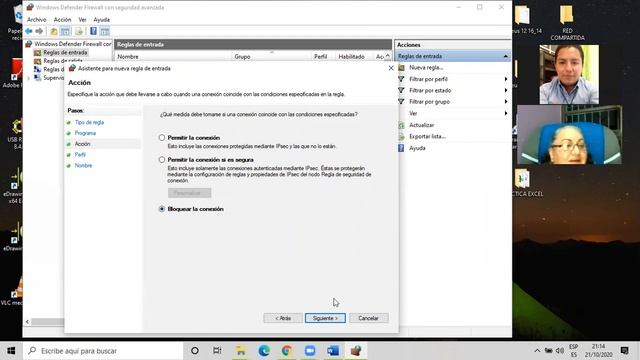Click the Siguiente button
The image size is (640, 360).
click(x=325, y=318)
